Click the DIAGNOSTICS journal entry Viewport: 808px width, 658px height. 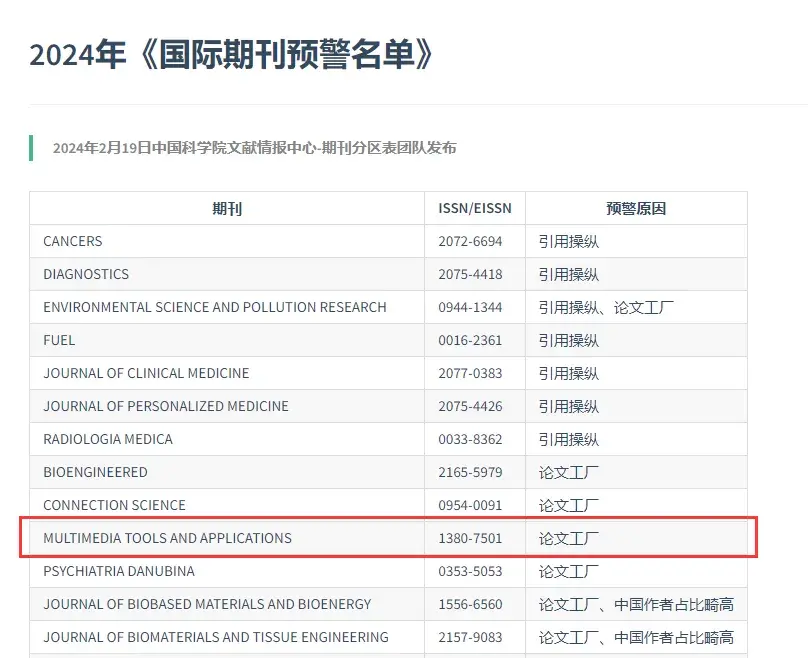pos(85,274)
